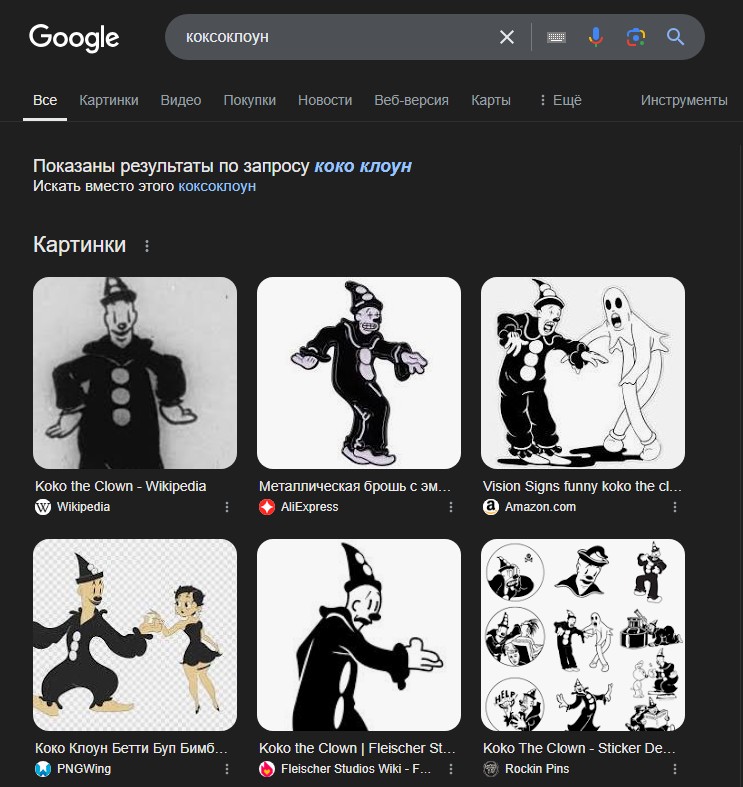This screenshot has height=787, width=743.
Task: Open more options for Rockin Pins result
Action: pos(675,769)
